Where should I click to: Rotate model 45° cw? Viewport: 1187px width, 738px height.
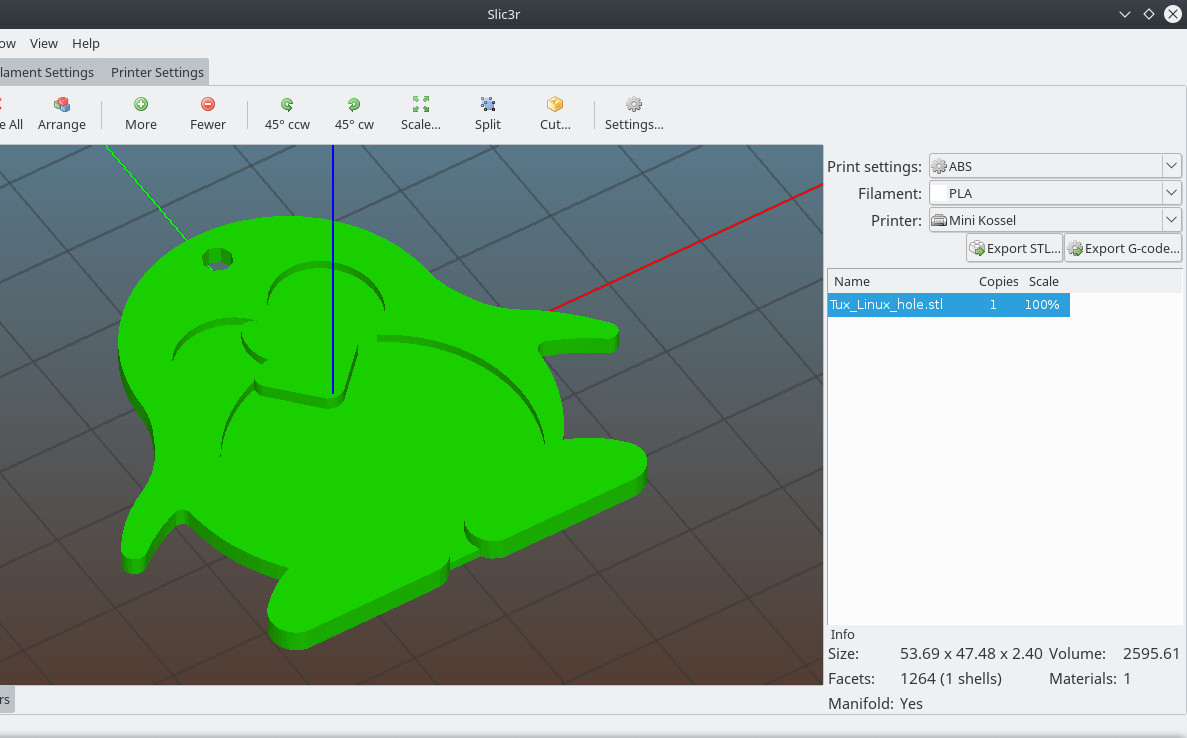(354, 114)
